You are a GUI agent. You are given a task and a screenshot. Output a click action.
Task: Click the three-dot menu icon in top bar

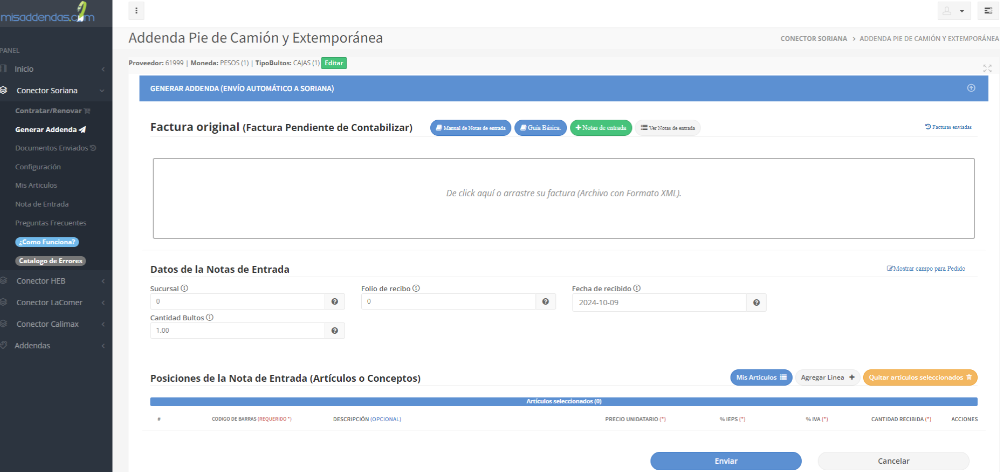pos(137,11)
